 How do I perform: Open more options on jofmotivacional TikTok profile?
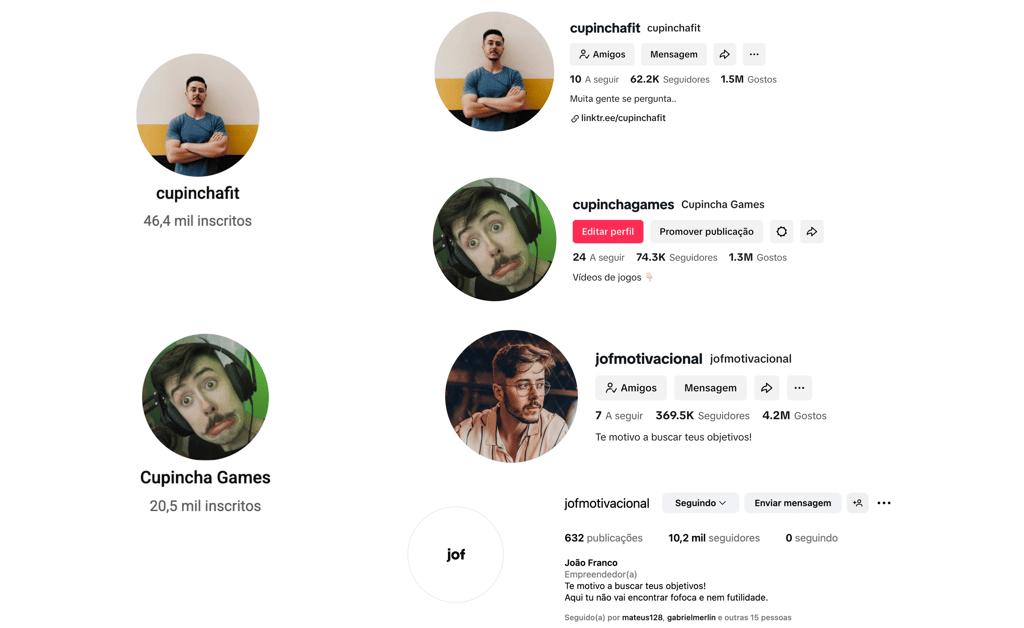click(799, 388)
